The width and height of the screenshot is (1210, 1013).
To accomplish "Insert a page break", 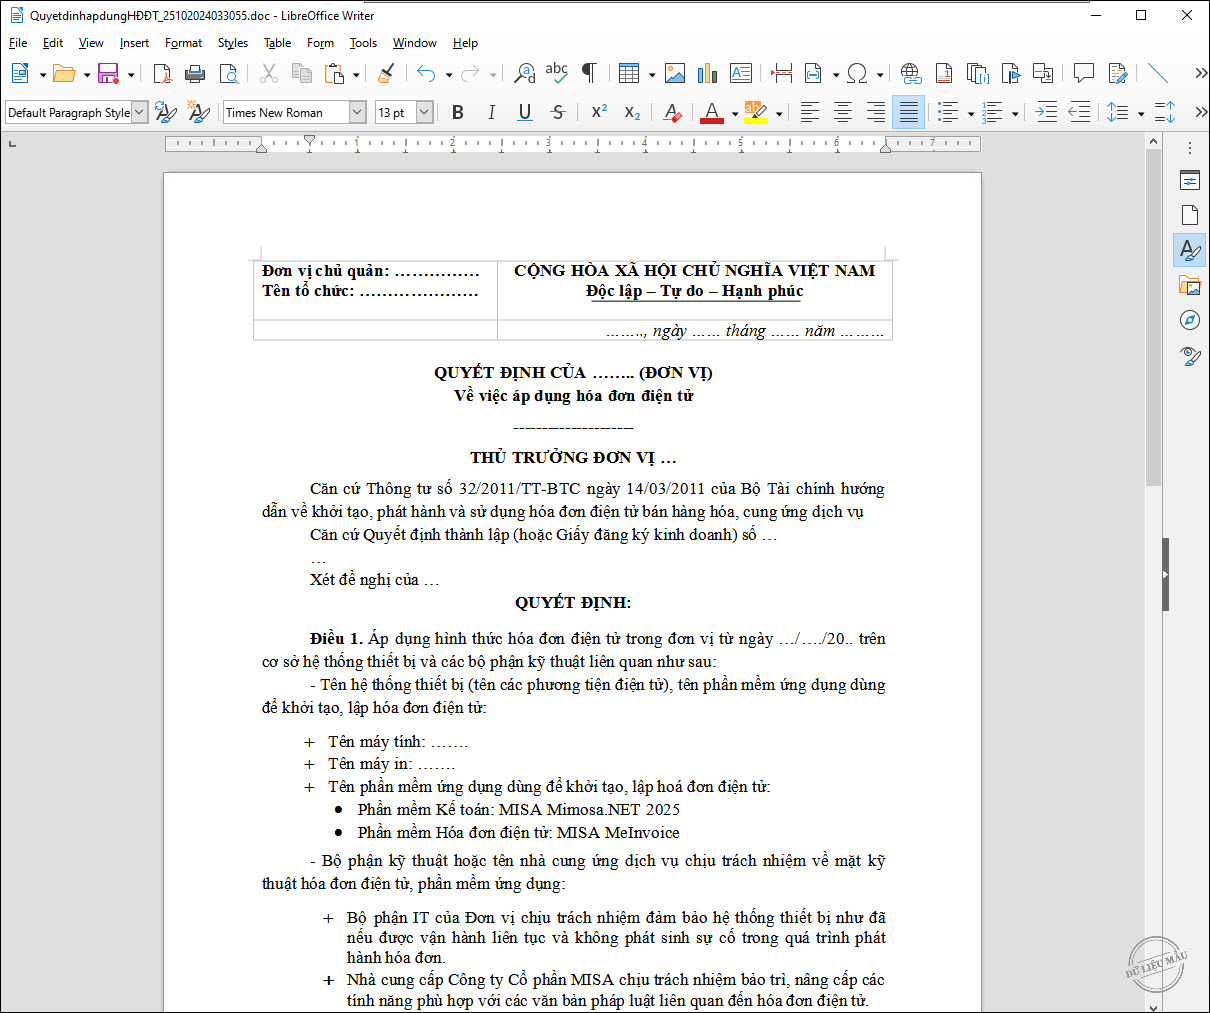I will click(782, 73).
